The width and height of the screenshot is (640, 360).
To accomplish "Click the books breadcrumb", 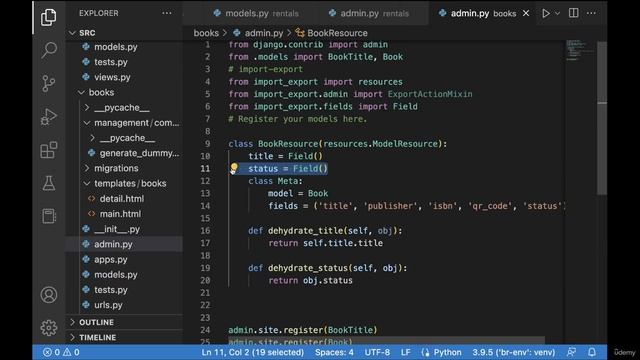I will (206, 33).
